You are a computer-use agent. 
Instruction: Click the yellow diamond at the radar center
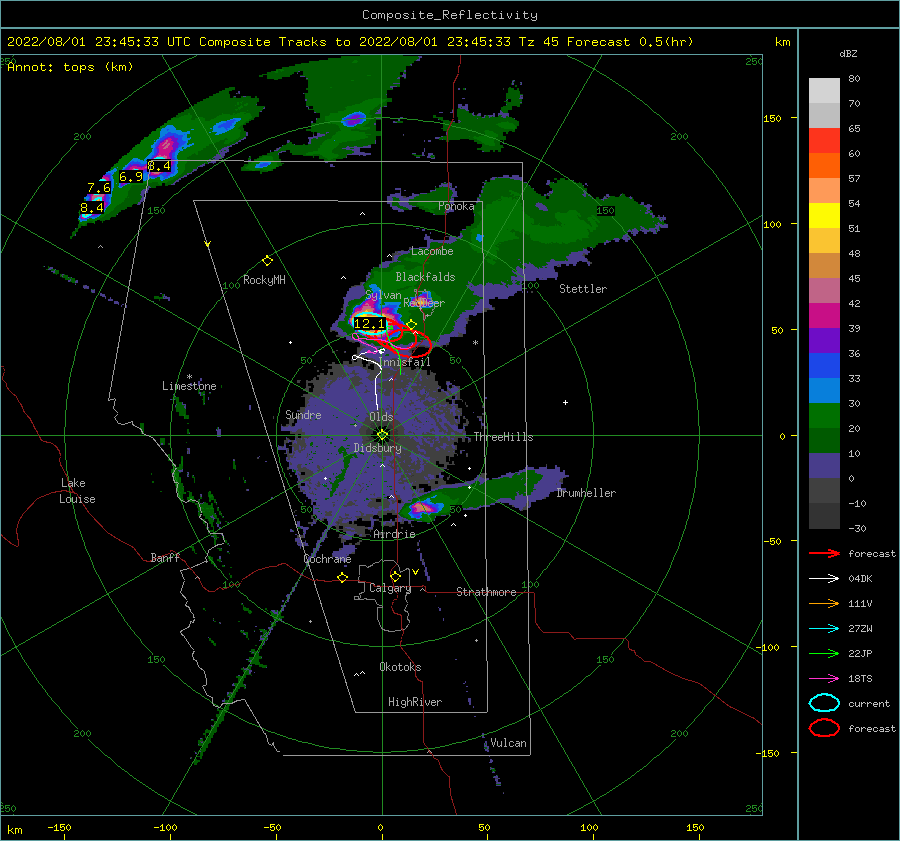tap(382, 435)
